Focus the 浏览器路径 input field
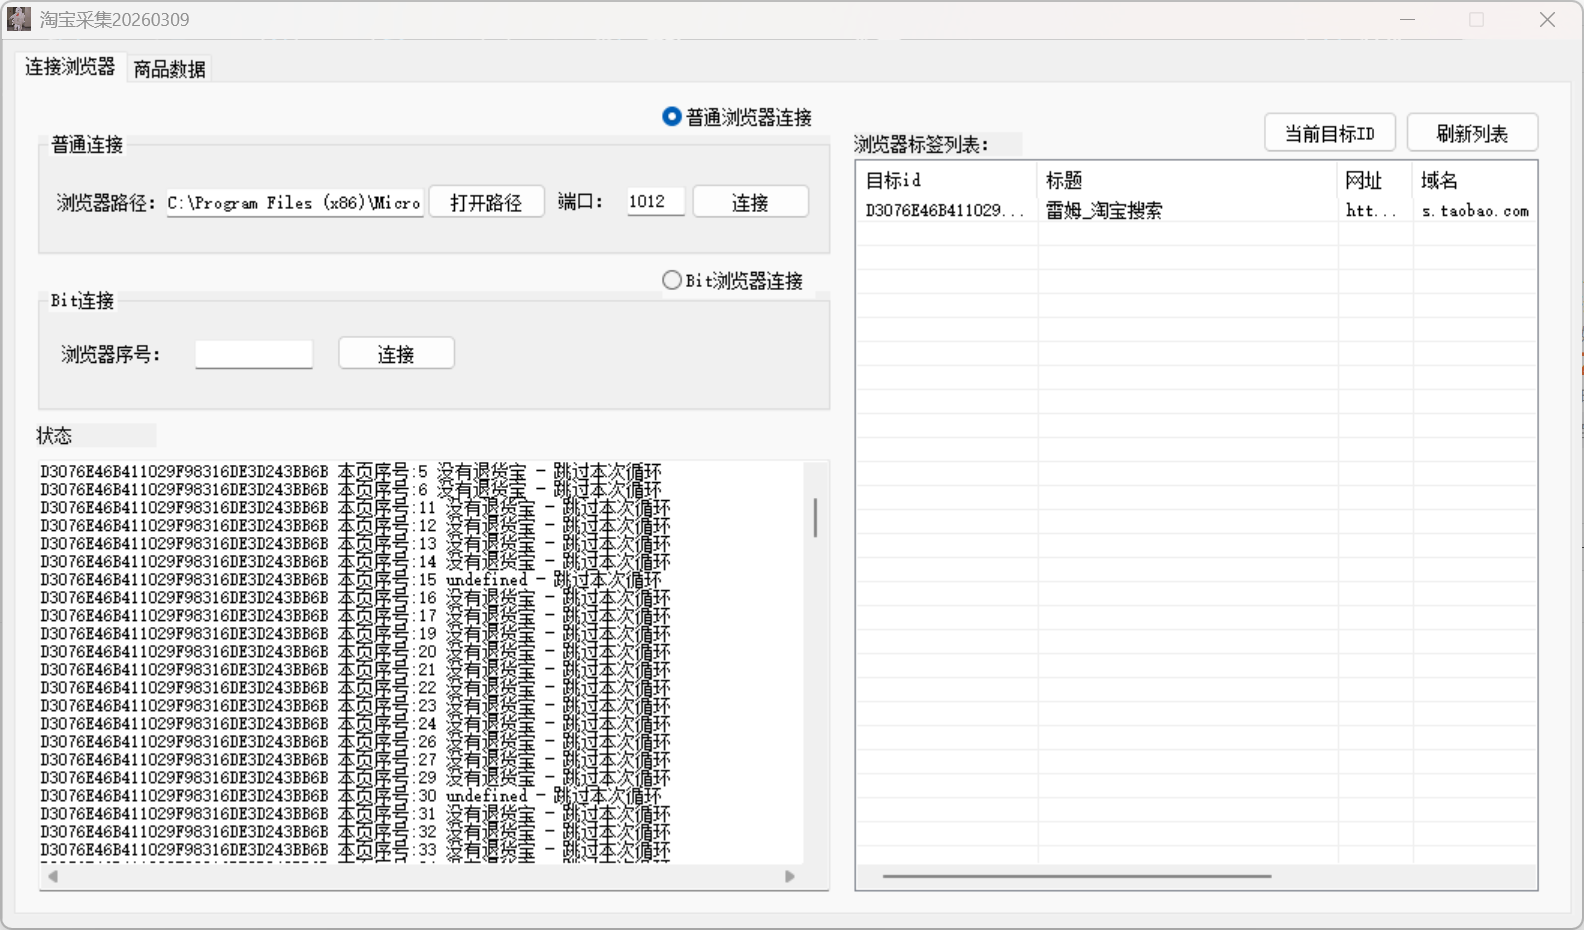The height and width of the screenshot is (930, 1584). [x=295, y=202]
